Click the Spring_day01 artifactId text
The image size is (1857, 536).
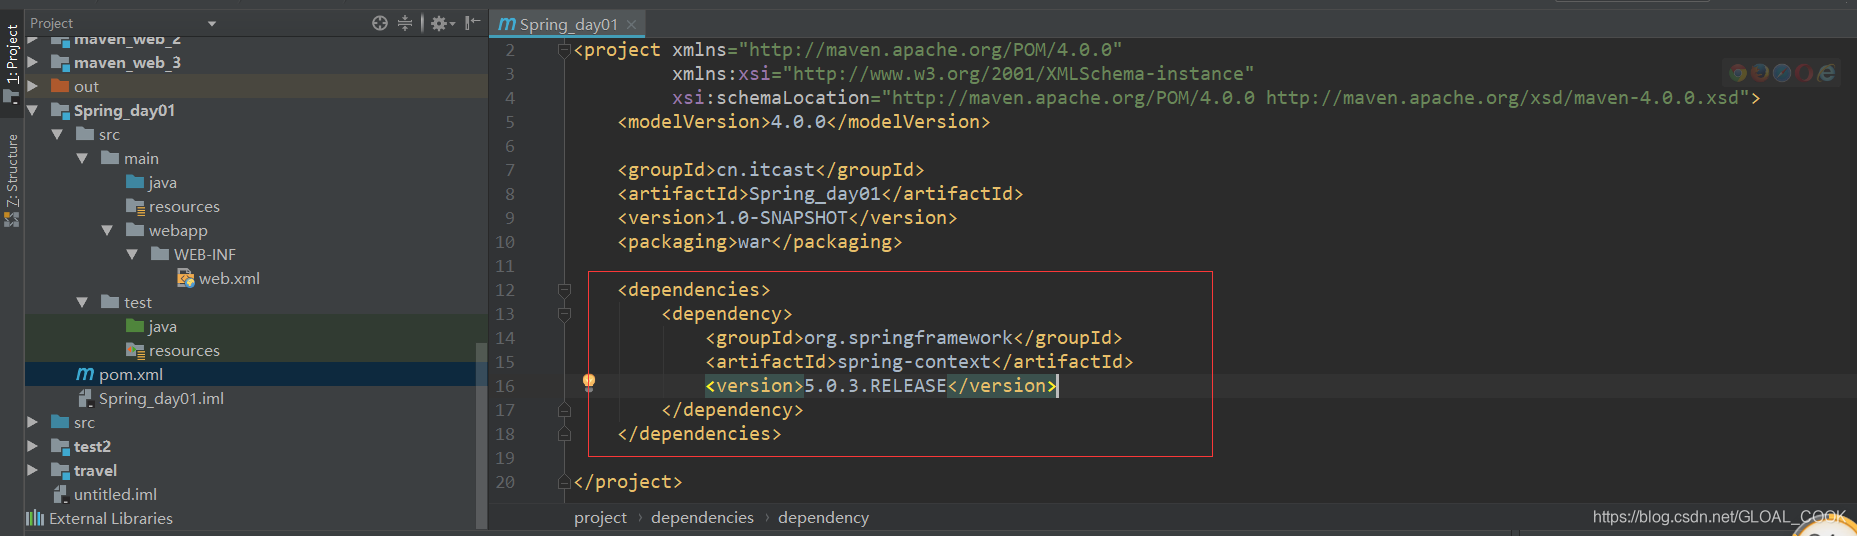[815, 194]
